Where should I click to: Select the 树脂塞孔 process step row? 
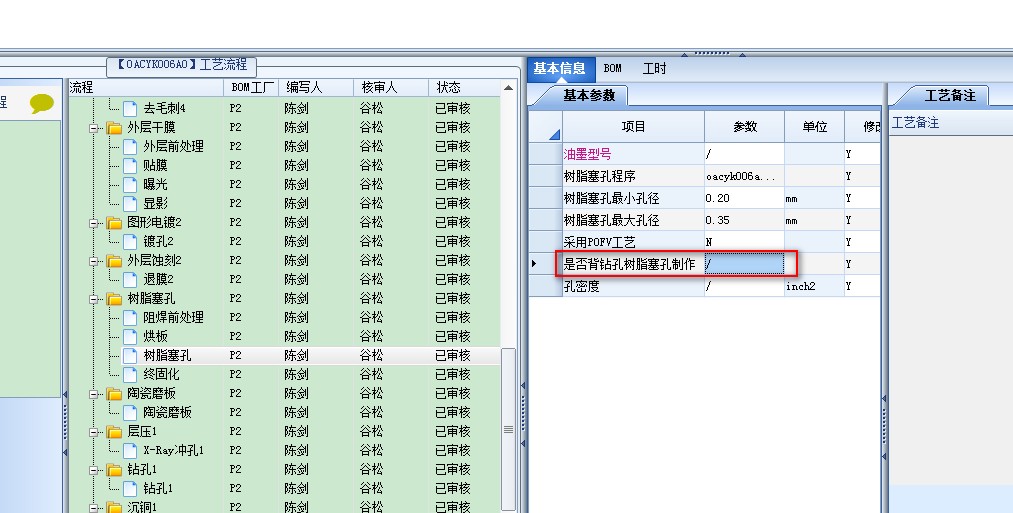click(284, 356)
